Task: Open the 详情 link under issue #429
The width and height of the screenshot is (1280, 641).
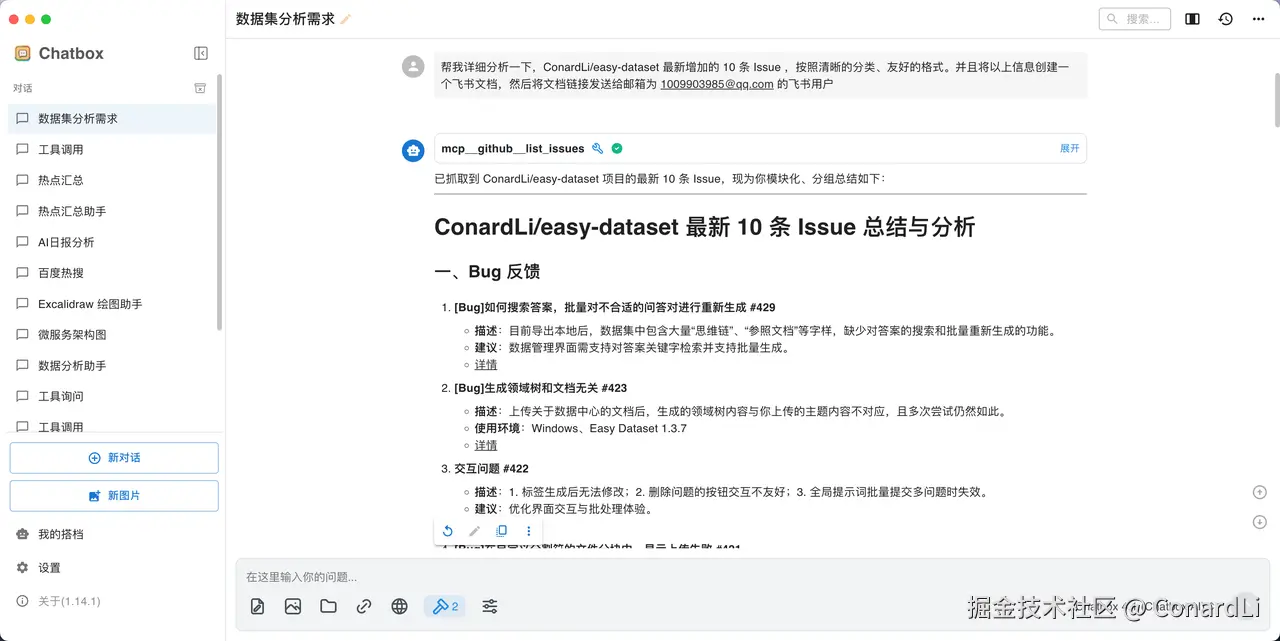Action: click(x=486, y=365)
